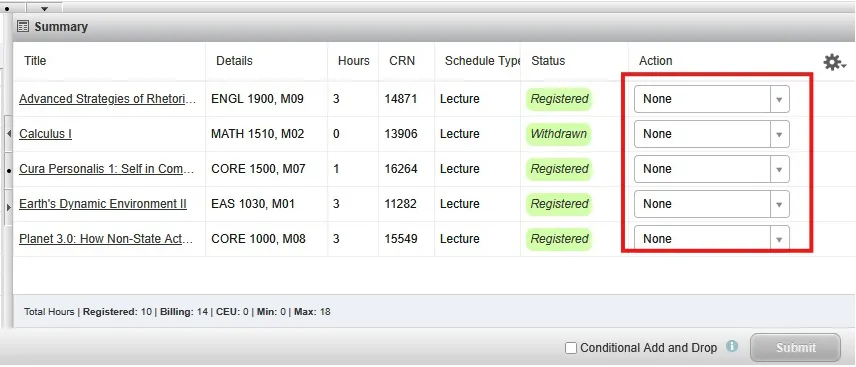Click Registered status for EAS 1030 row
The width and height of the screenshot is (856, 367).
[559, 204]
